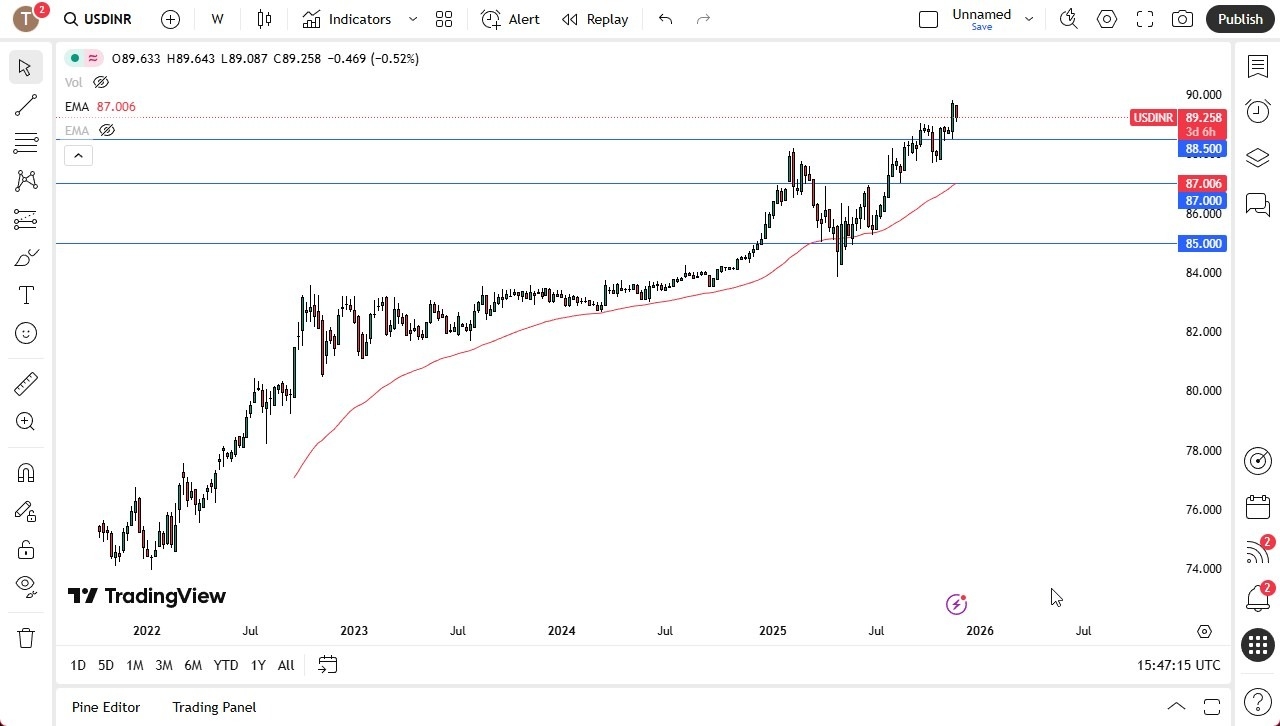Select the Text annotation tool

[x=25, y=295]
